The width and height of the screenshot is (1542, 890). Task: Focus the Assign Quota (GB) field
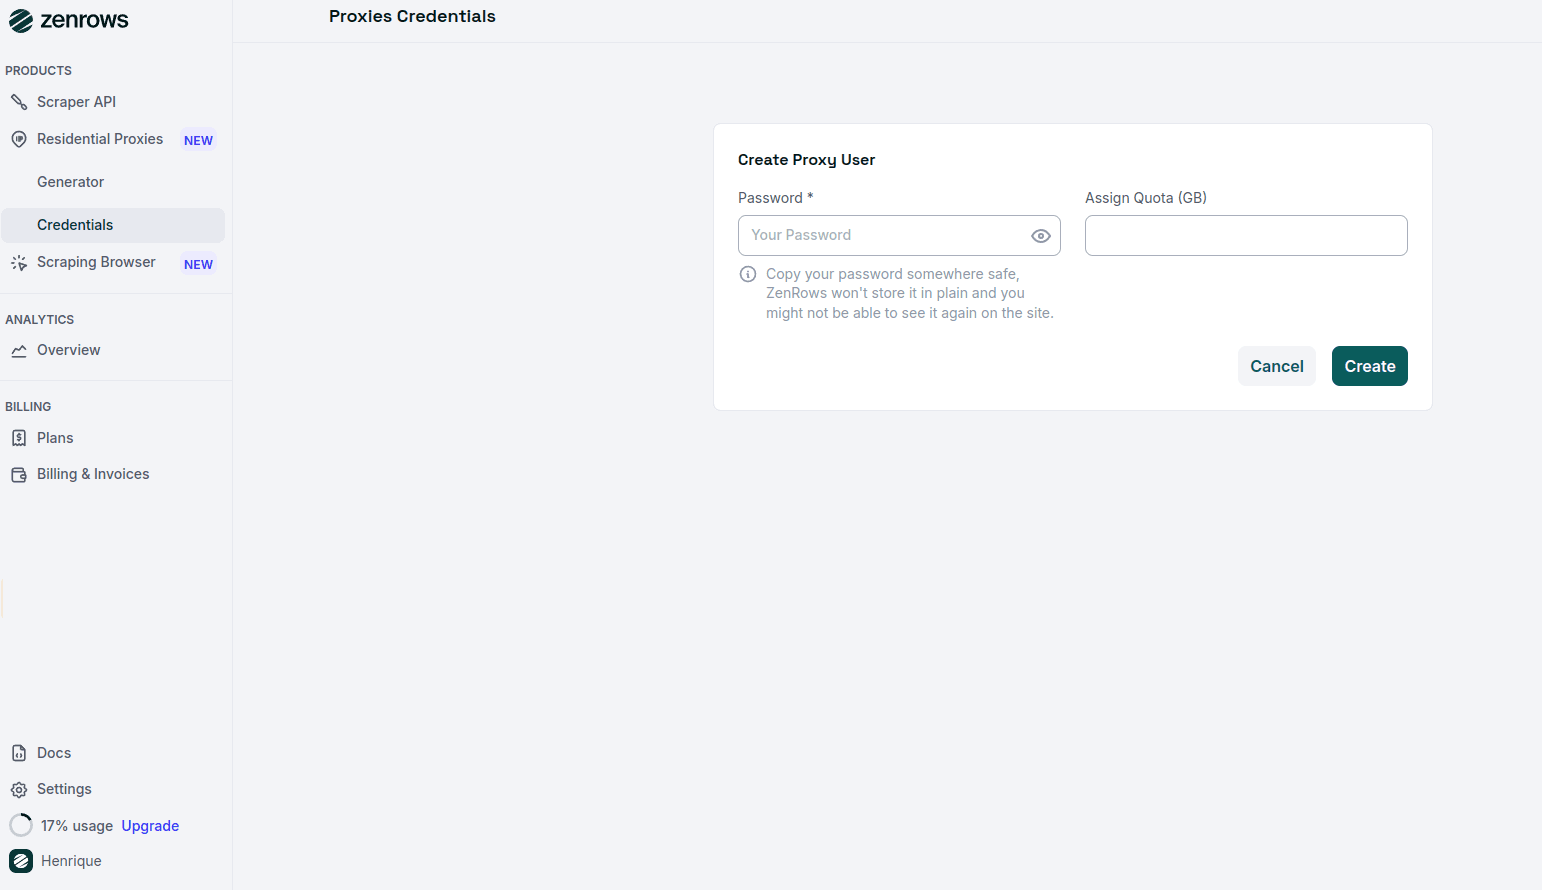[x=1246, y=235]
